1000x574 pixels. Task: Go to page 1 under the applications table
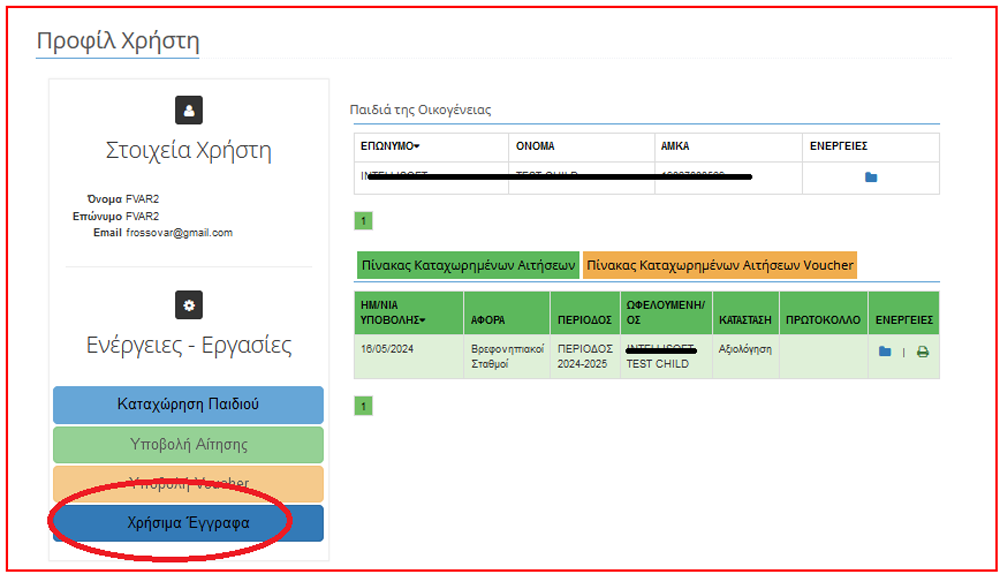(x=364, y=406)
